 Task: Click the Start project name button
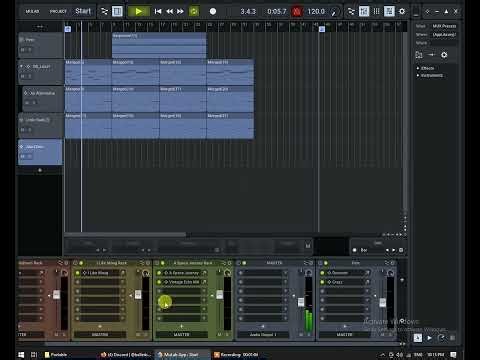83,11
